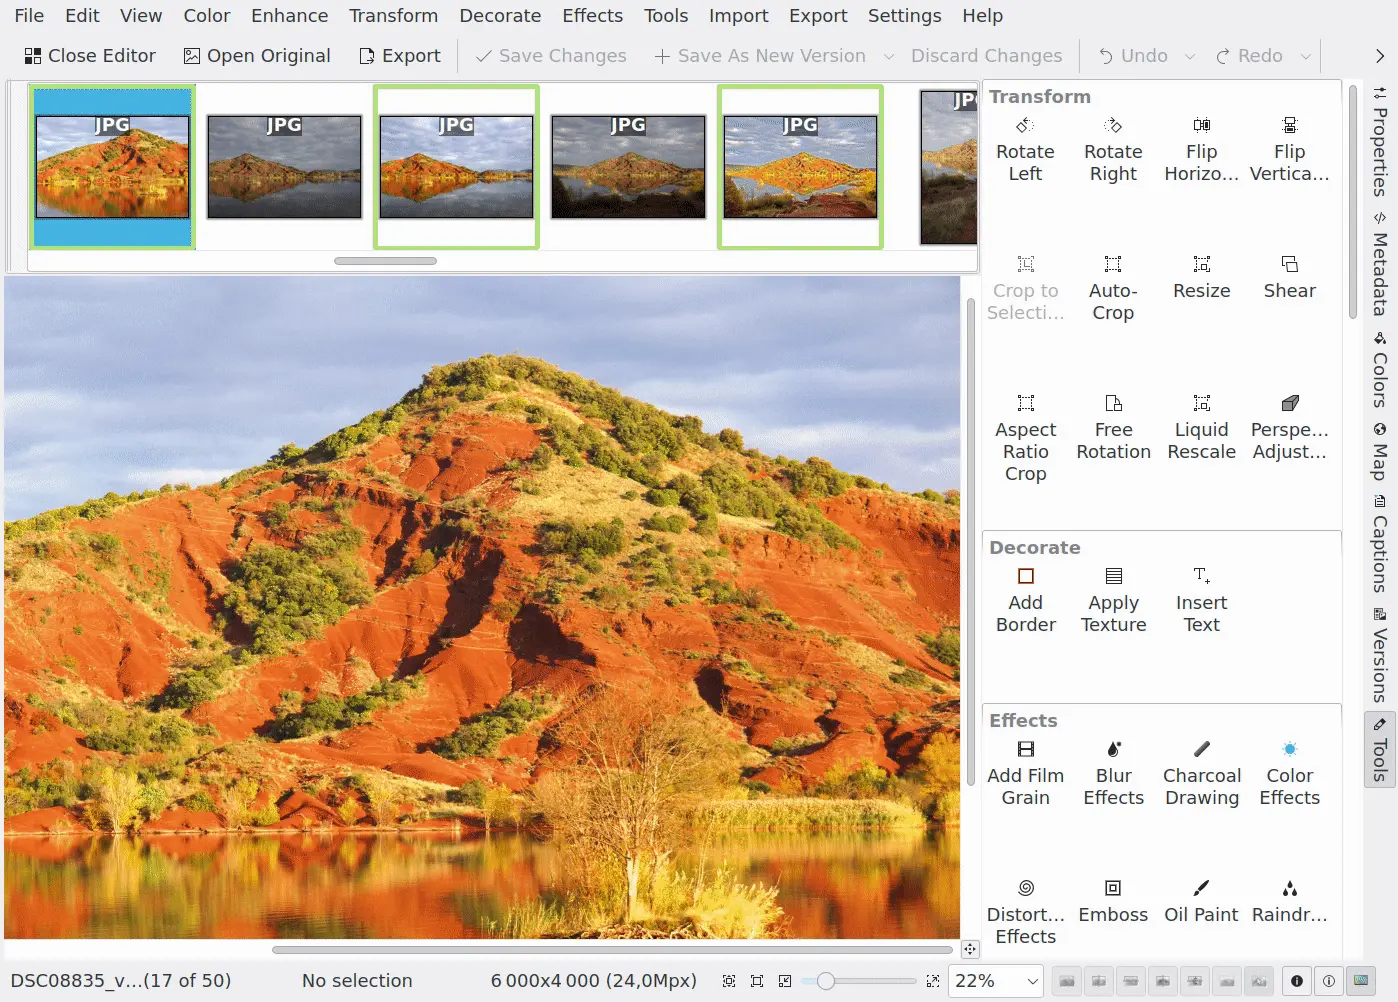
Task: Open the Insert Text tool
Action: pyautogui.click(x=1201, y=601)
